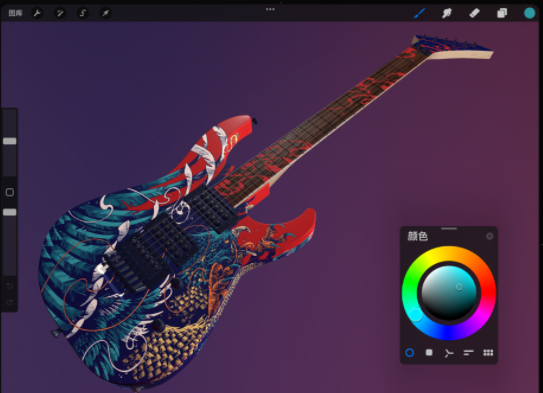Switch to the Disc color tab
This screenshot has width=543, height=393.
[409, 352]
